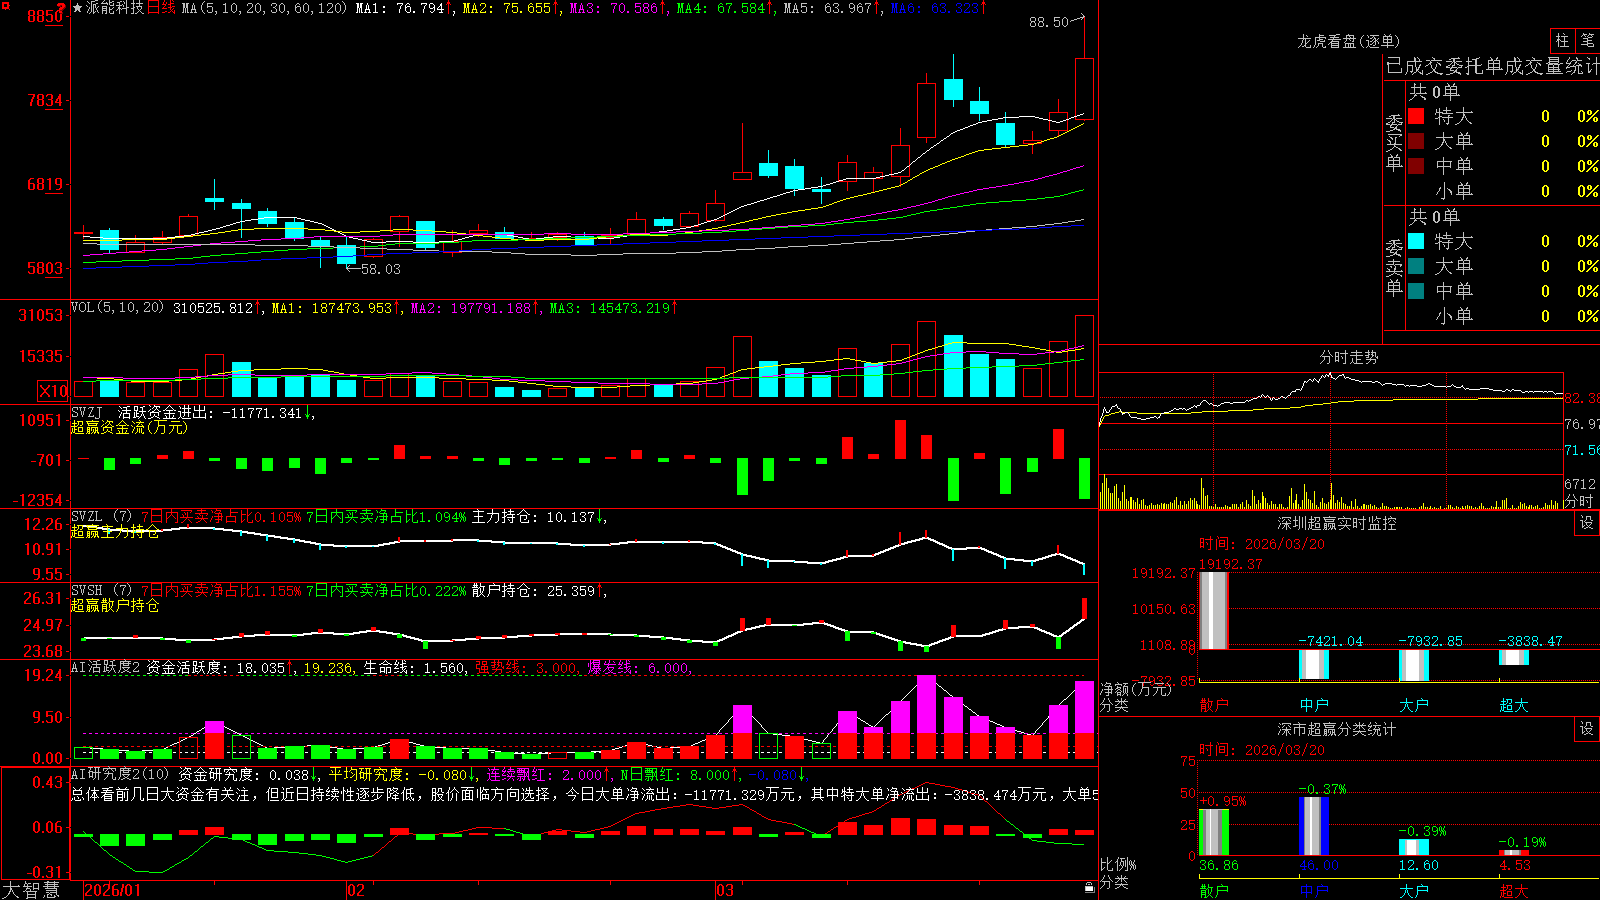Viewport: 1600px width, 900px height.
Task: Click the lock icon at timeline end
Action: coord(1090,888)
